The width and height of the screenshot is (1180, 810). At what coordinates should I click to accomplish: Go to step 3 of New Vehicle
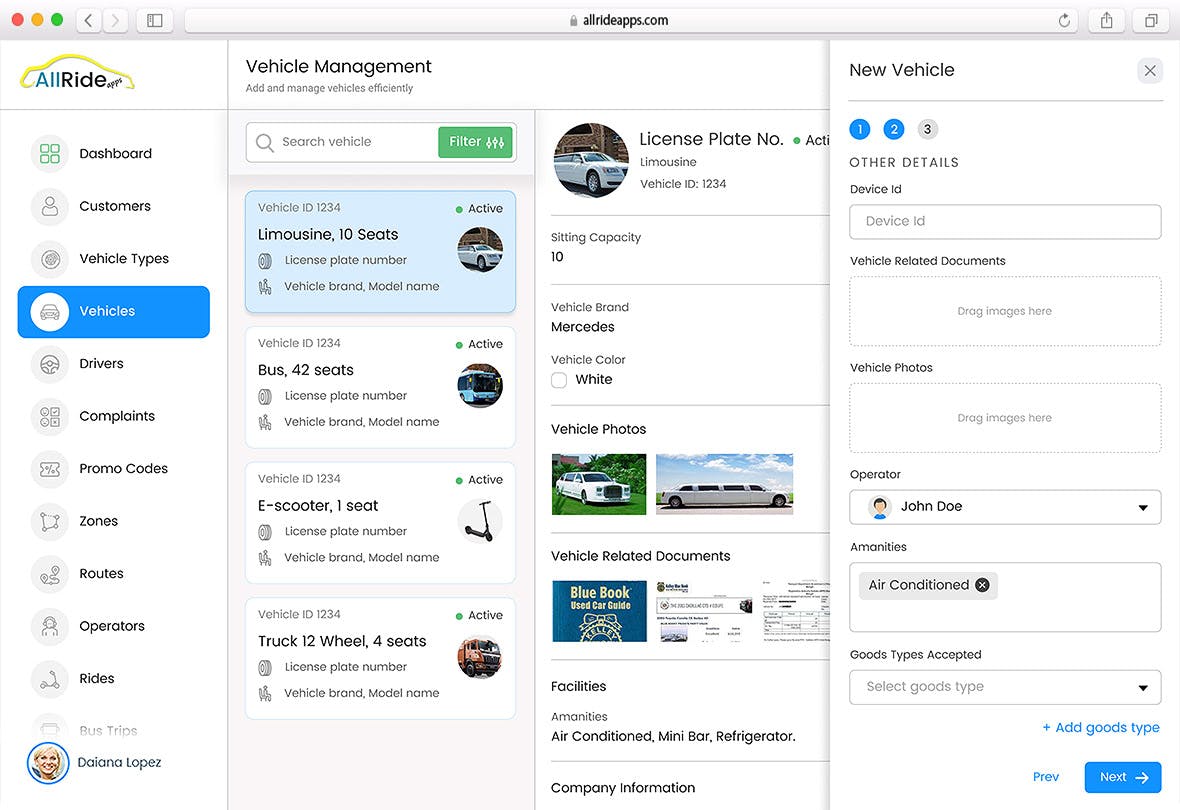[x=927, y=129]
